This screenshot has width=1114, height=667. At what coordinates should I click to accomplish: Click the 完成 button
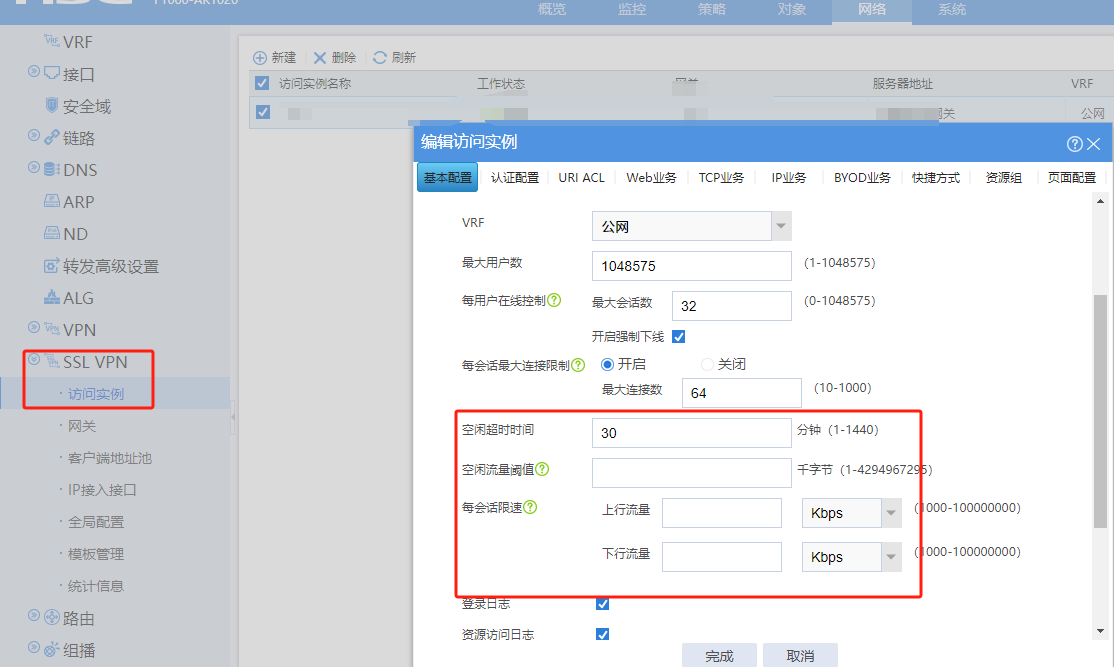click(719, 656)
